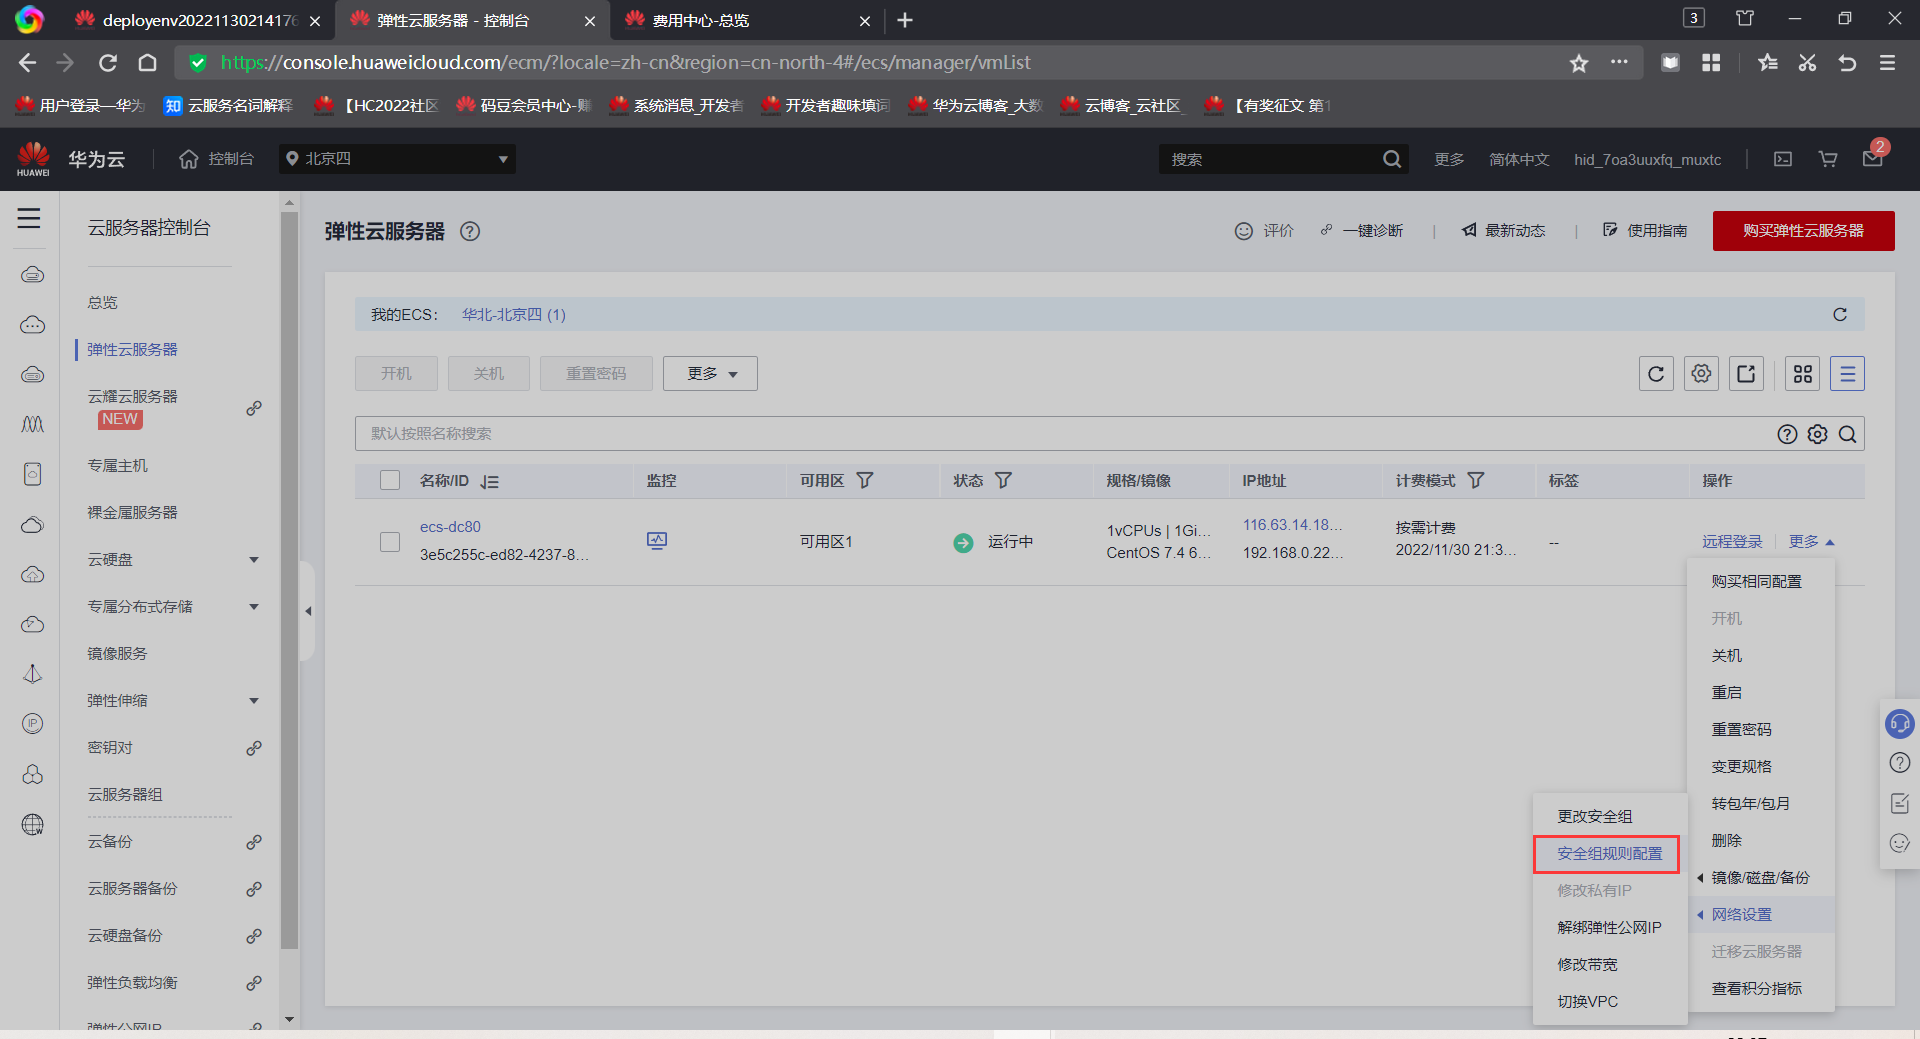Select 解绑弹性公网IP menu entry
Image resolution: width=1920 pixels, height=1039 pixels.
click(1609, 928)
